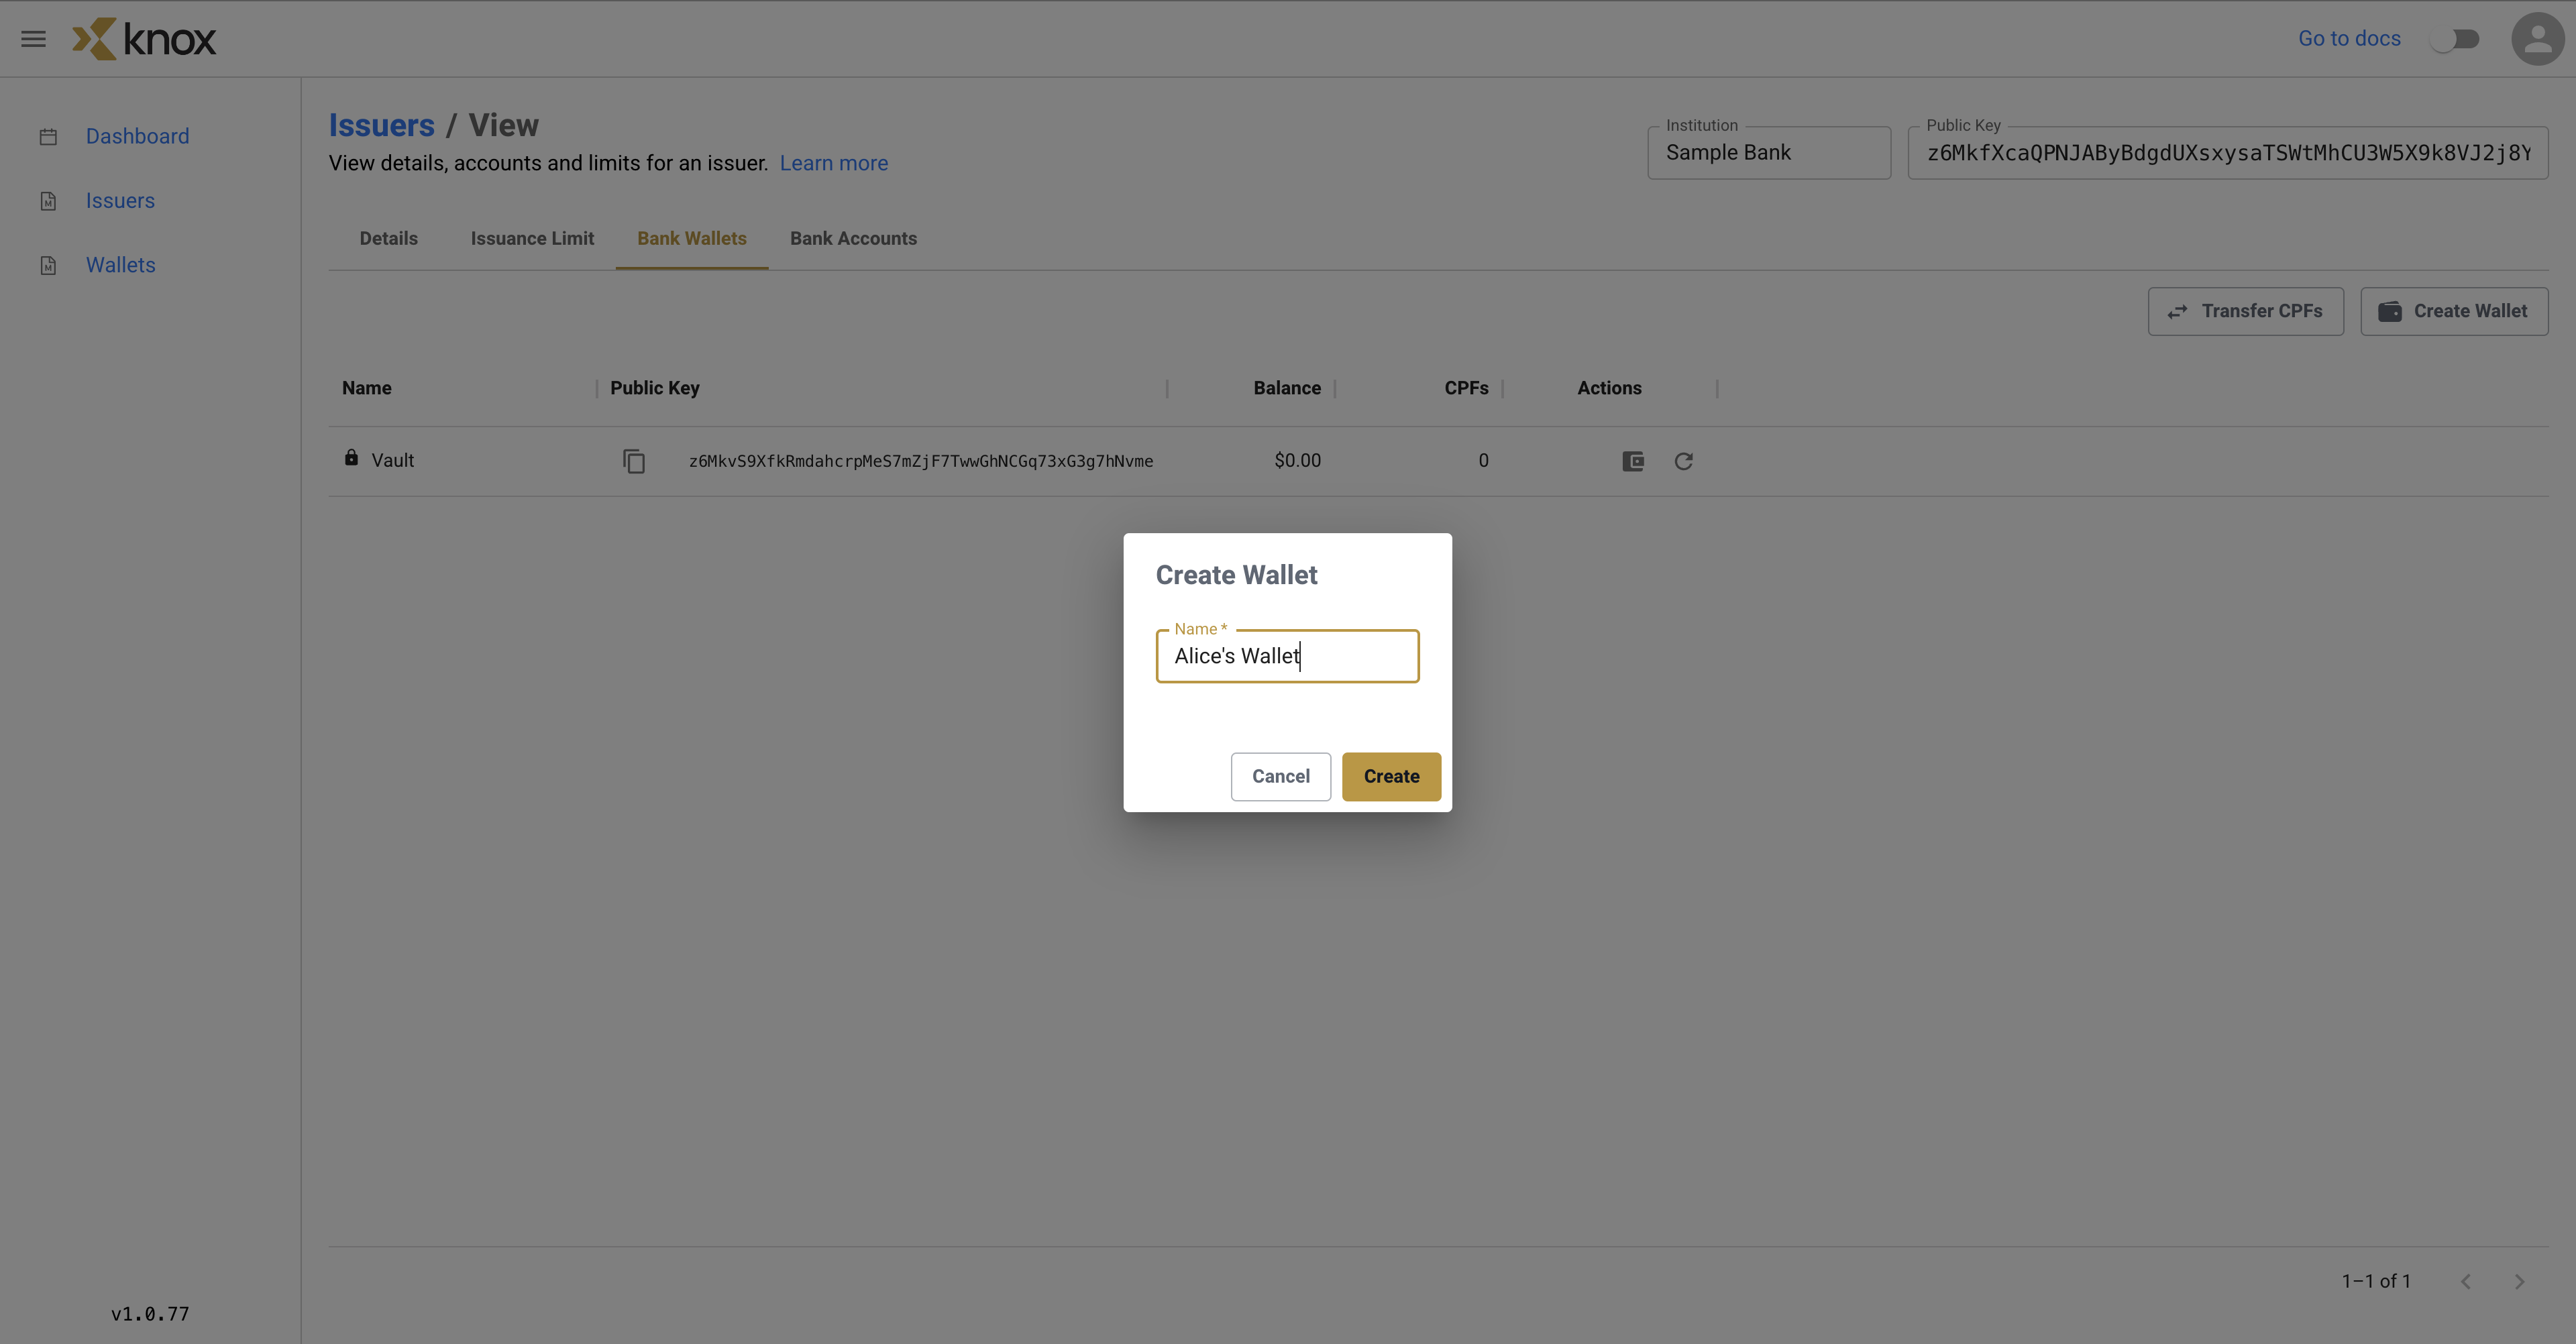Screen dimensions: 2576x1344
Task: Click the $0.00 balance cell
Action: [1297, 461]
